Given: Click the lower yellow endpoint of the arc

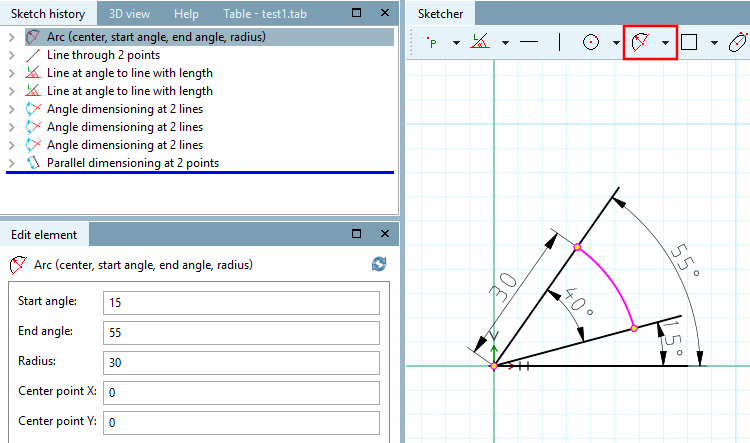Looking at the screenshot, I should 634,328.
